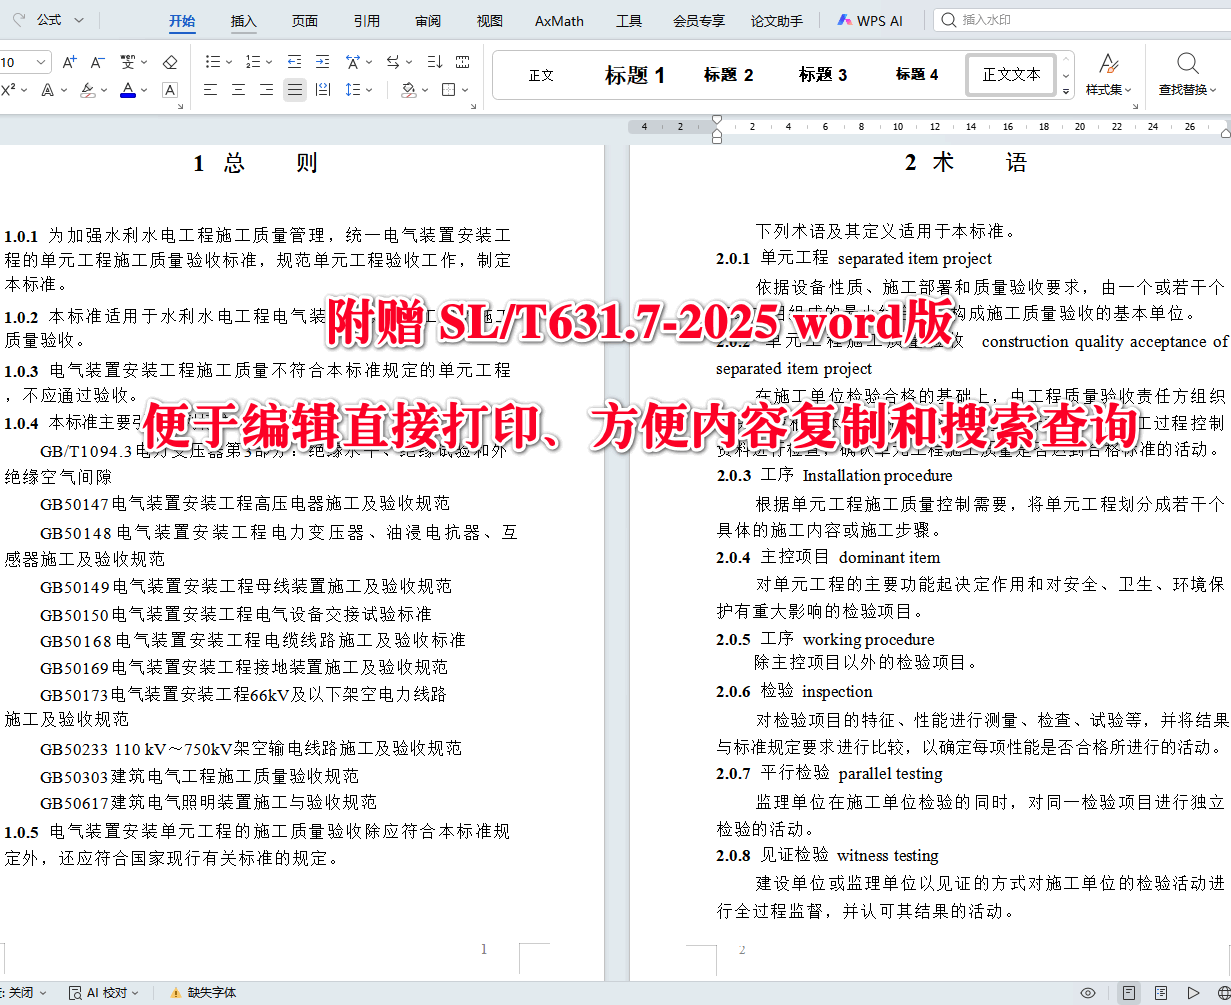Toggle justify alignment
Screen dimensions: 1231x1005
[x=294, y=90]
